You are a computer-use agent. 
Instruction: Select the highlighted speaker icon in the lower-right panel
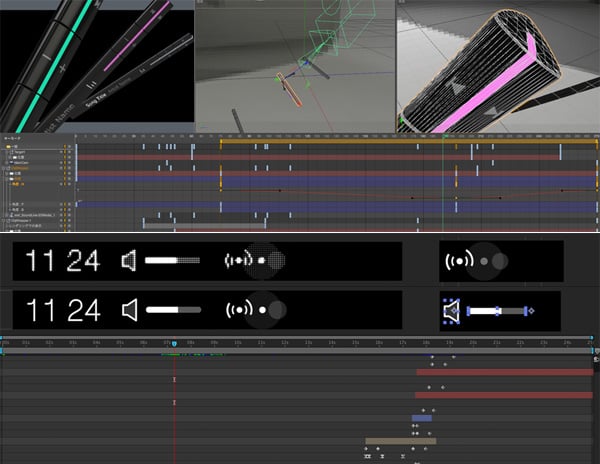(x=452, y=311)
